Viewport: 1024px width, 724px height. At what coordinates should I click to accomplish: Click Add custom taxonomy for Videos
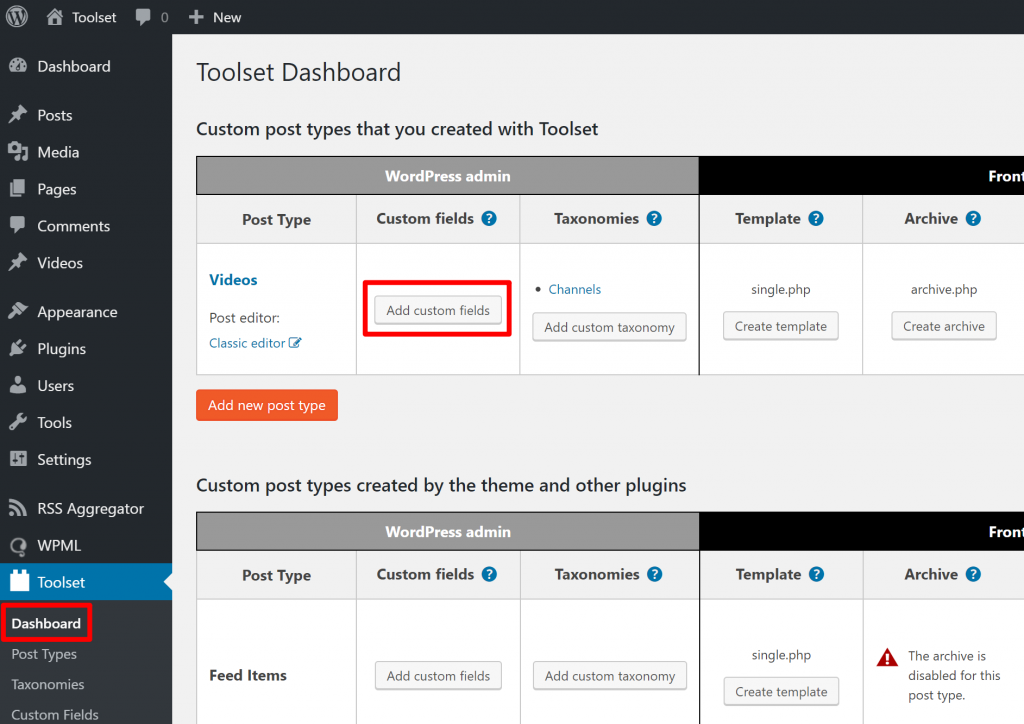tap(609, 327)
